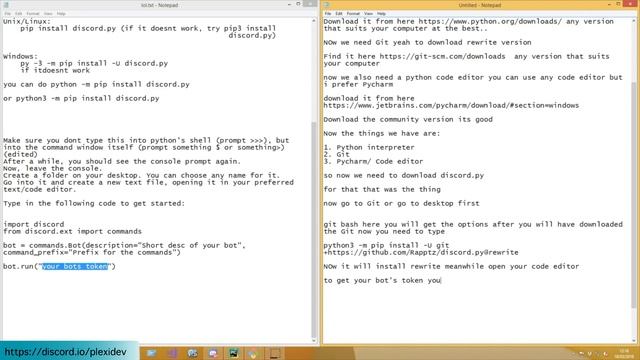This screenshot has height=360, width=640.
Task: Open Edit menu in Untitled Notepad
Action: click(339, 13)
